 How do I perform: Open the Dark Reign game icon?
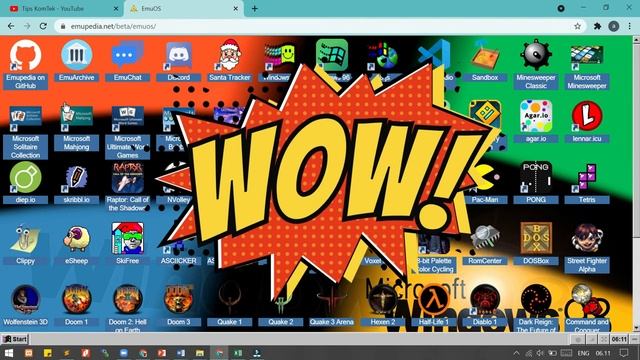pyautogui.click(x=536, y=309)
